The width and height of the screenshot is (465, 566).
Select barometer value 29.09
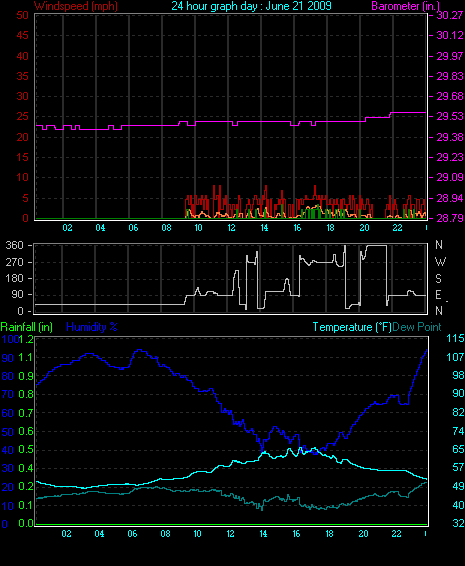(449, 177)
